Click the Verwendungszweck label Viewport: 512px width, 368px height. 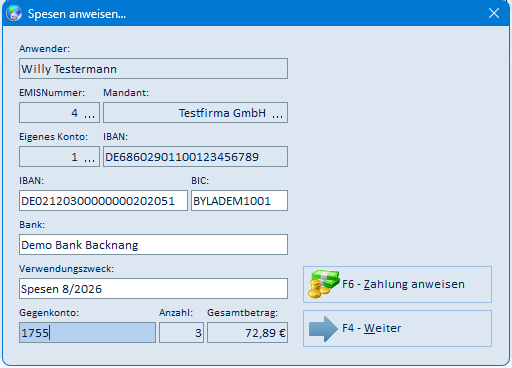pyautogui.click(x=66, y=269)
